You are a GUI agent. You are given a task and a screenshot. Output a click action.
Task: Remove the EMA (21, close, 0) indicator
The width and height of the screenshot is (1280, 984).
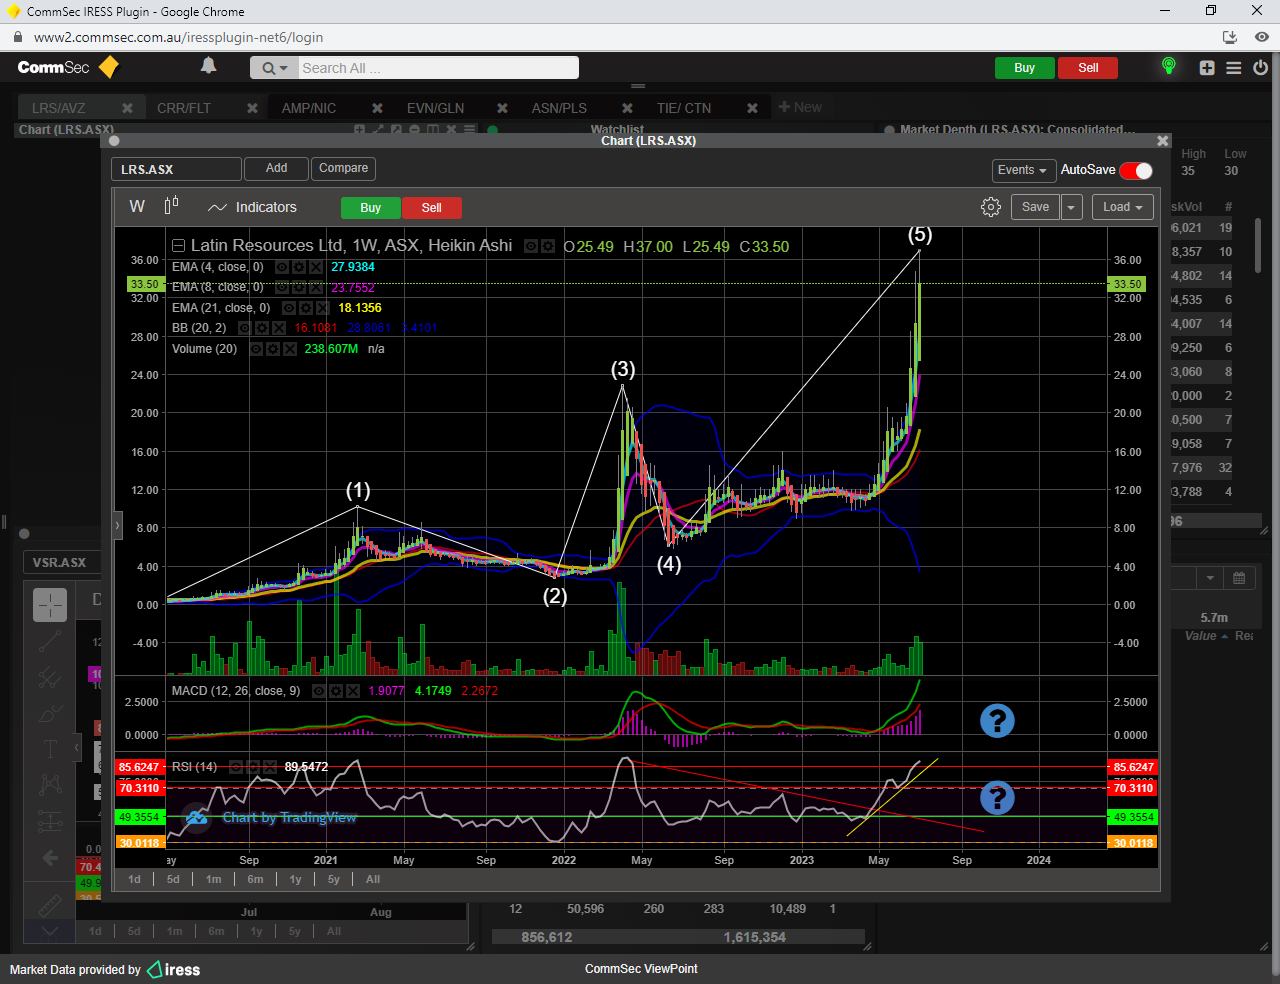[323, 308]
